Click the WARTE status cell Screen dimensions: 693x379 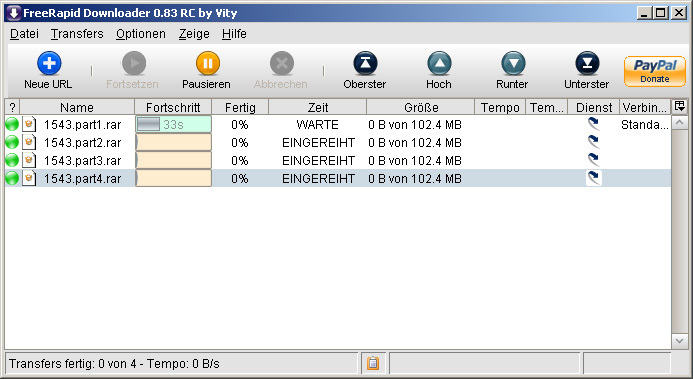click(317, 125)
